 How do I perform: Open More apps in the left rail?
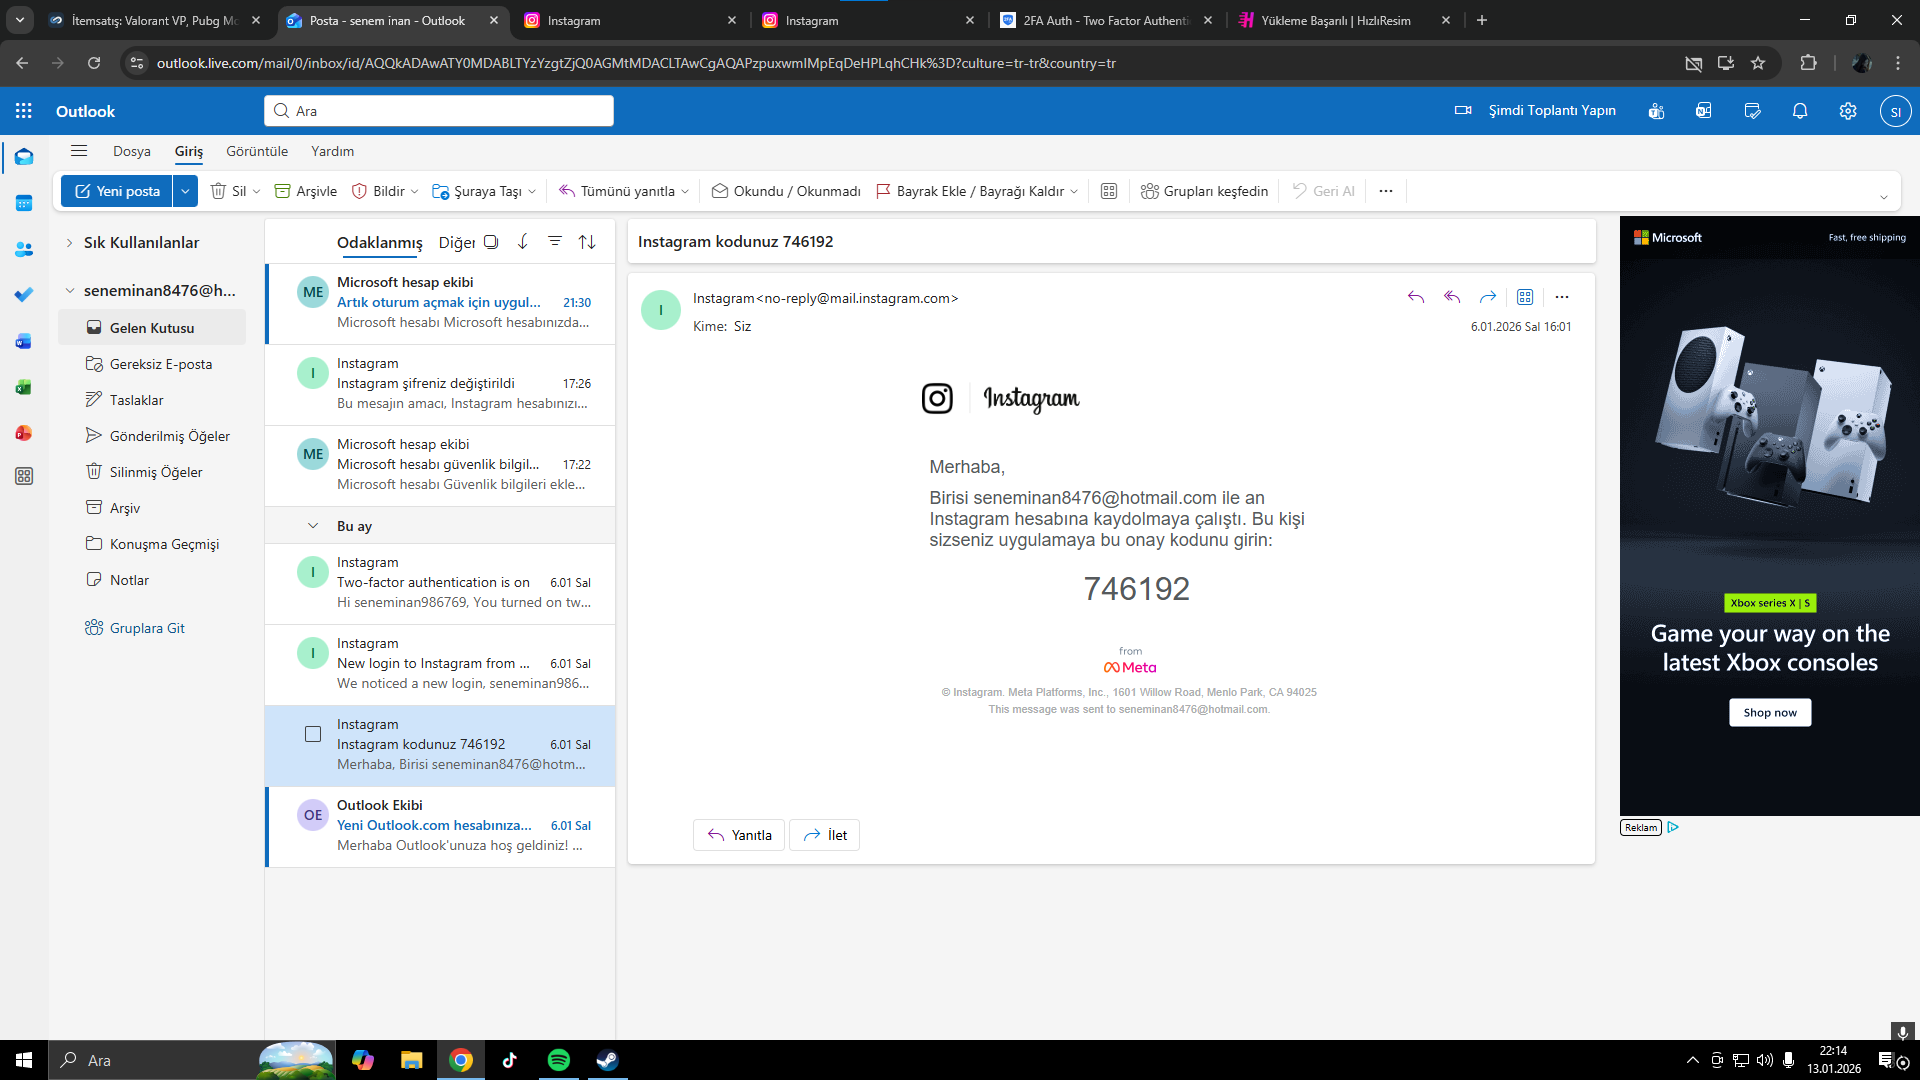pyautogui.click(x=24, y=477)
